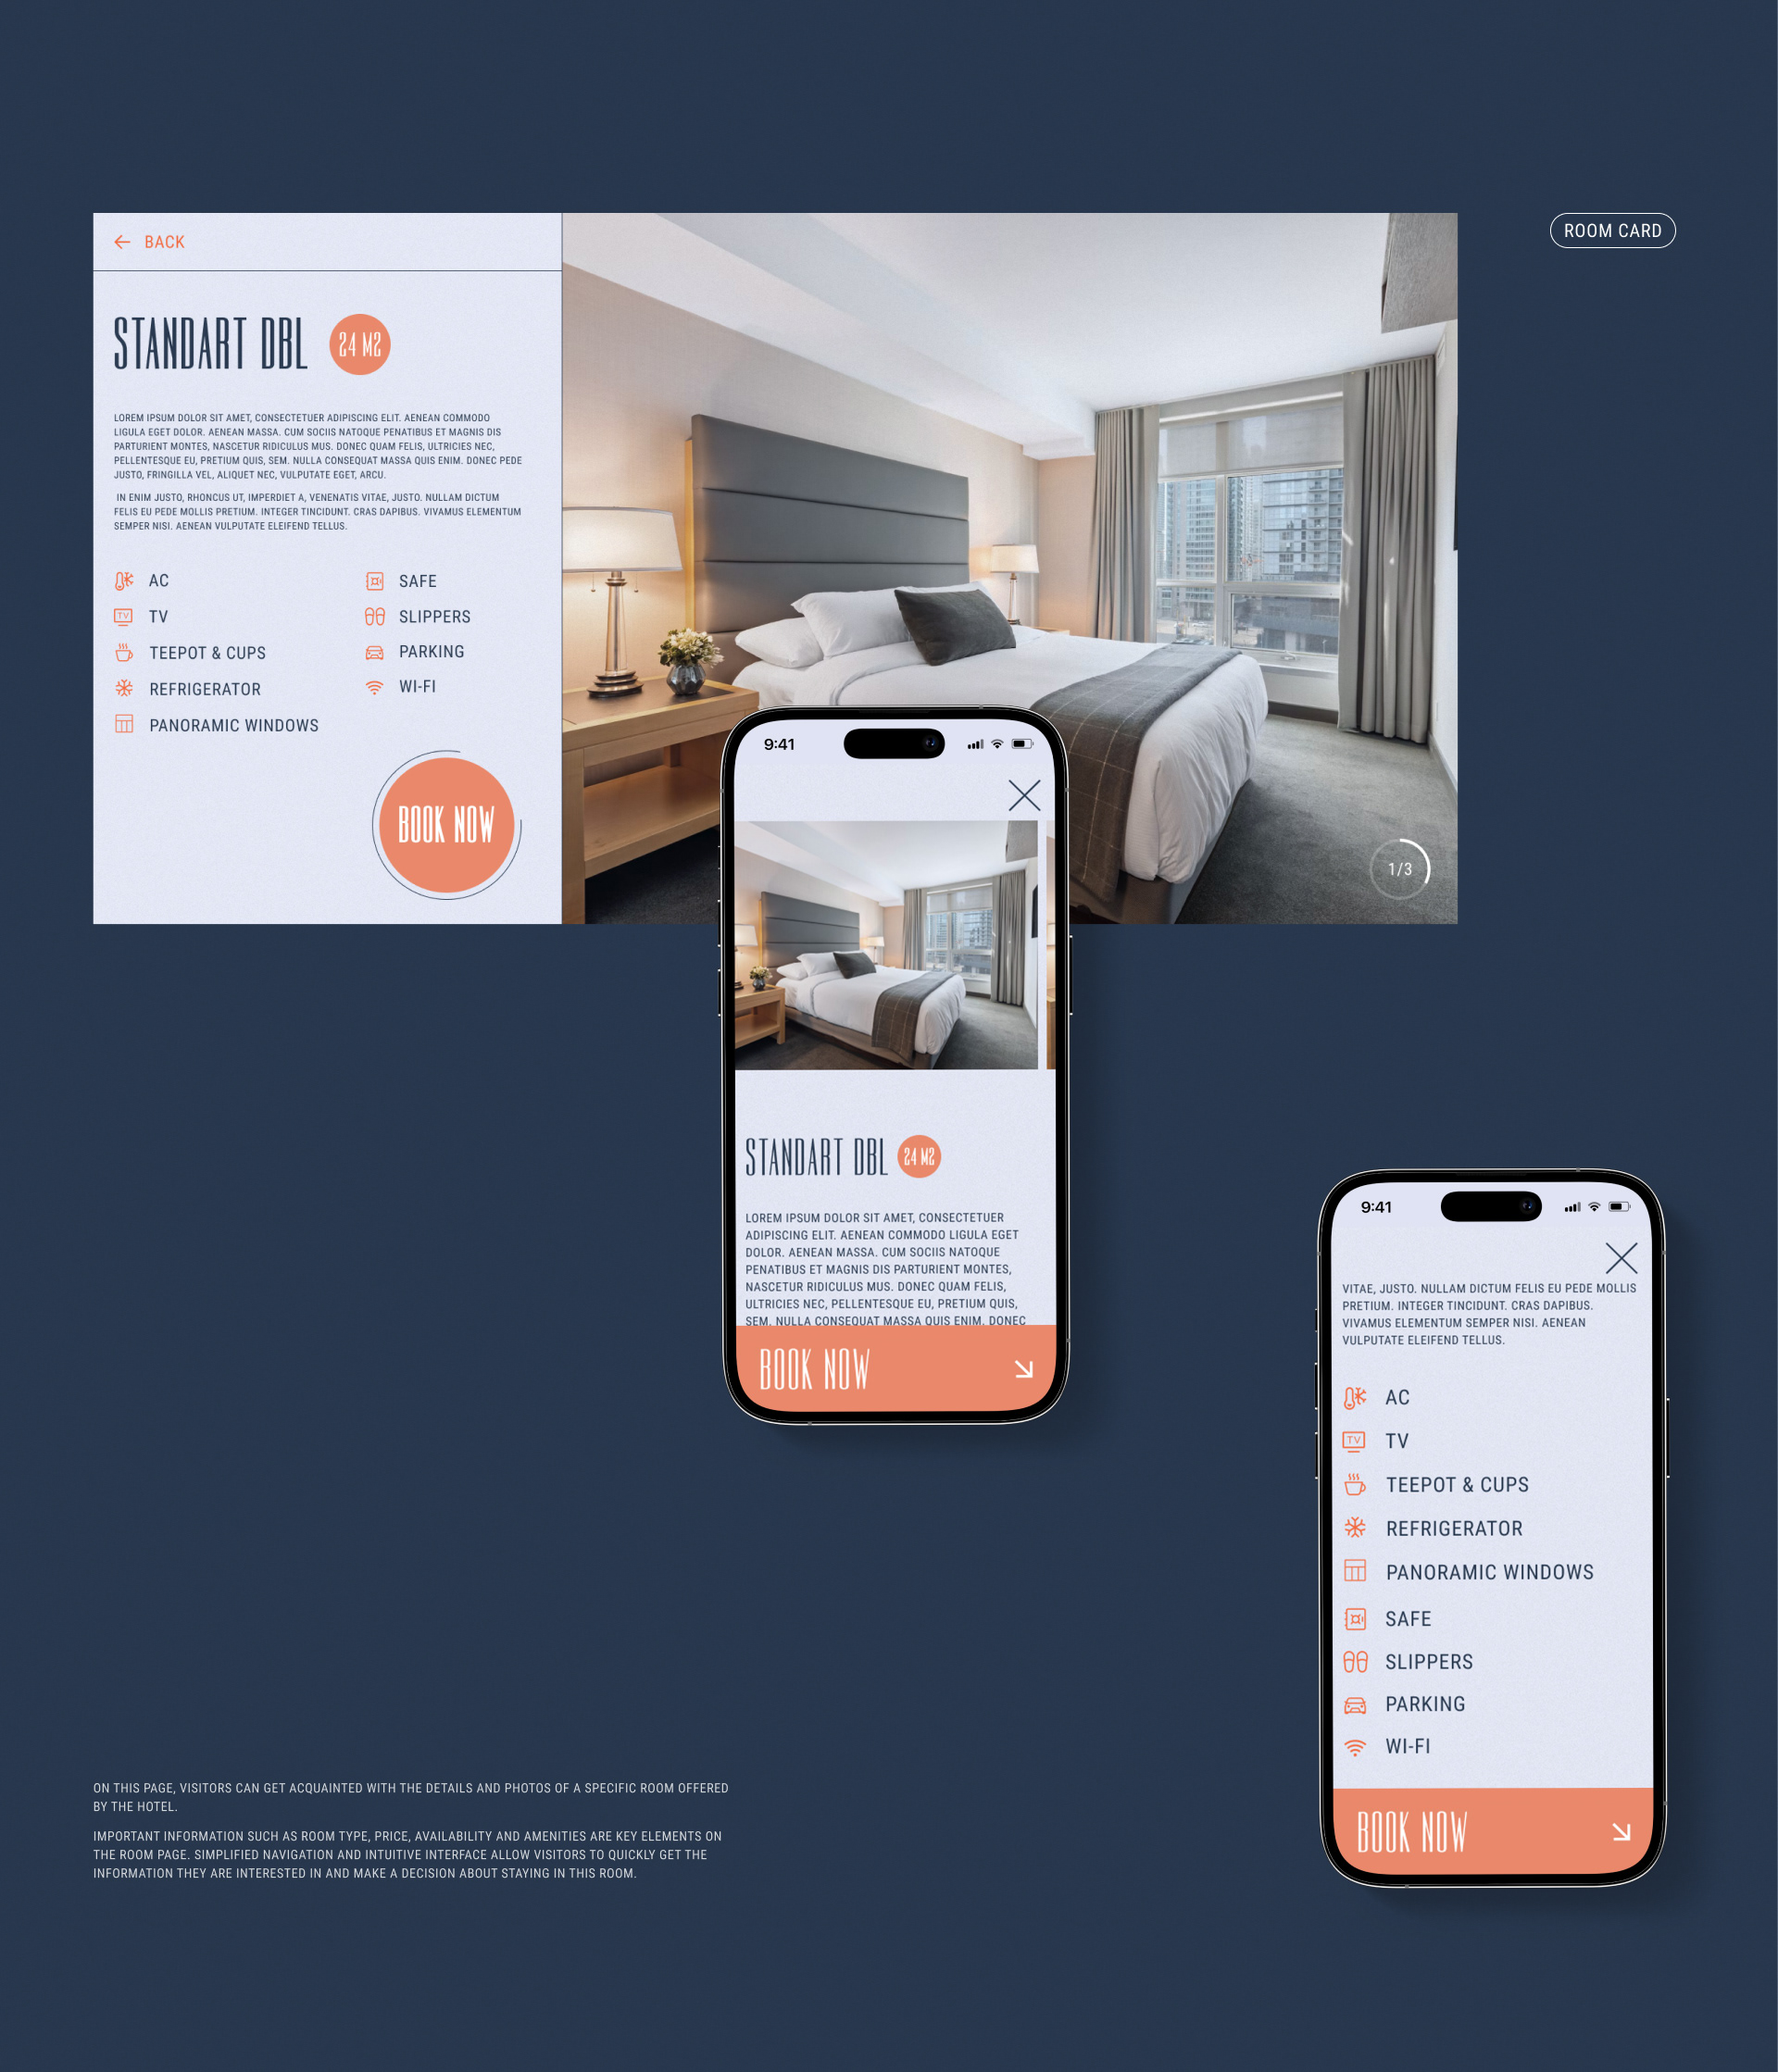Click the Slippers amenity icon
Image resolution: width=1778 pixels, height=2072 pixels.
coord(375,617)
